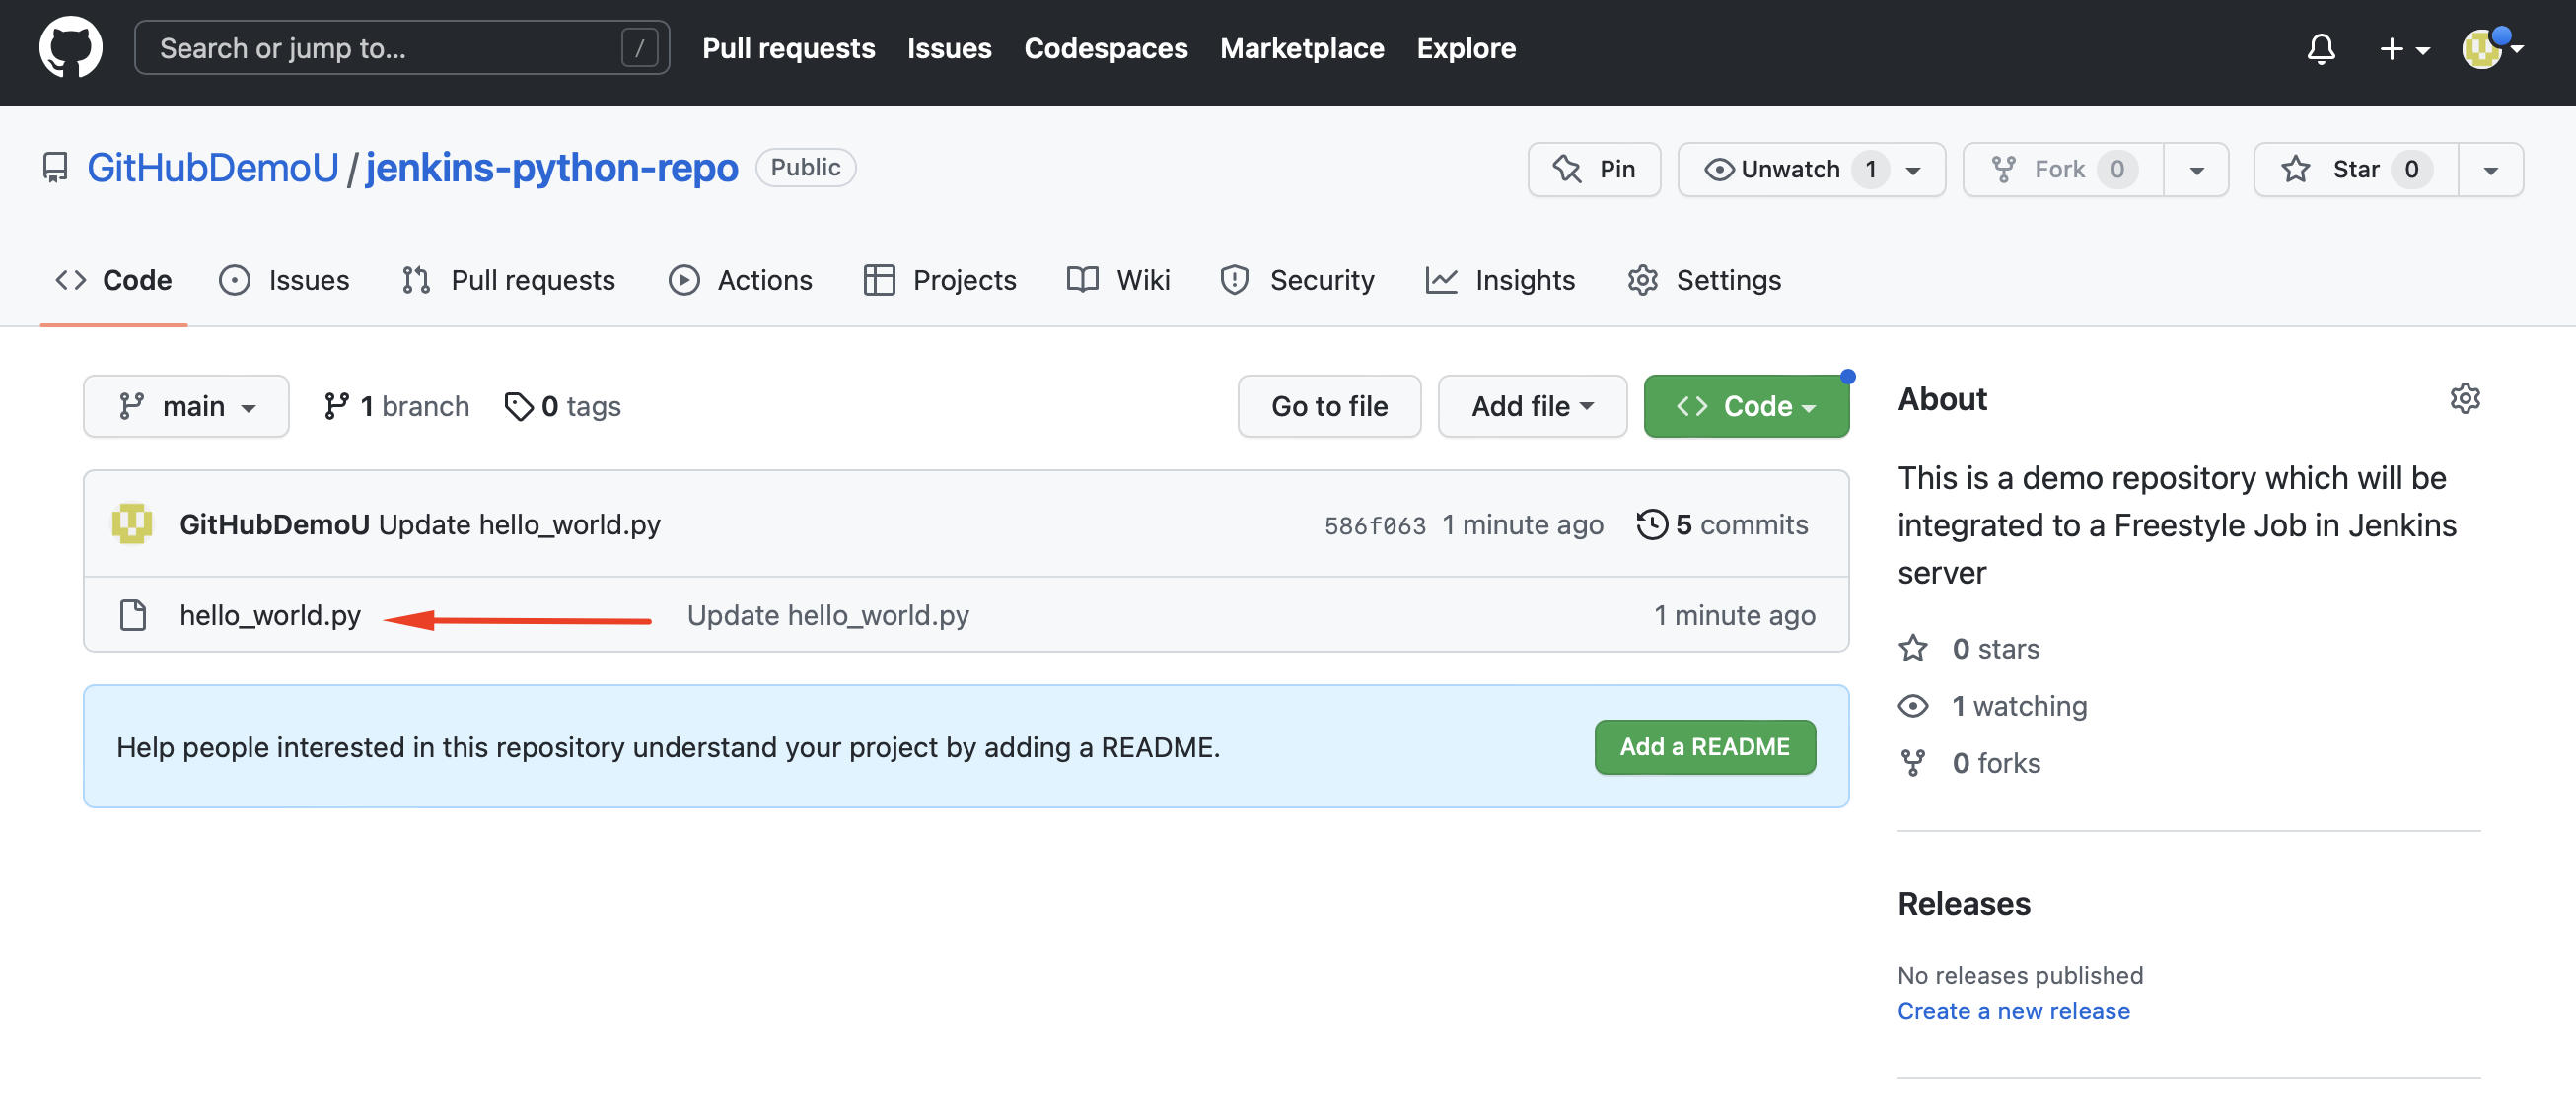2576x1114 pixels.
Task: Click the 1 minute ago timestamp in hello_world.py row
Action: pos(1734,615)
